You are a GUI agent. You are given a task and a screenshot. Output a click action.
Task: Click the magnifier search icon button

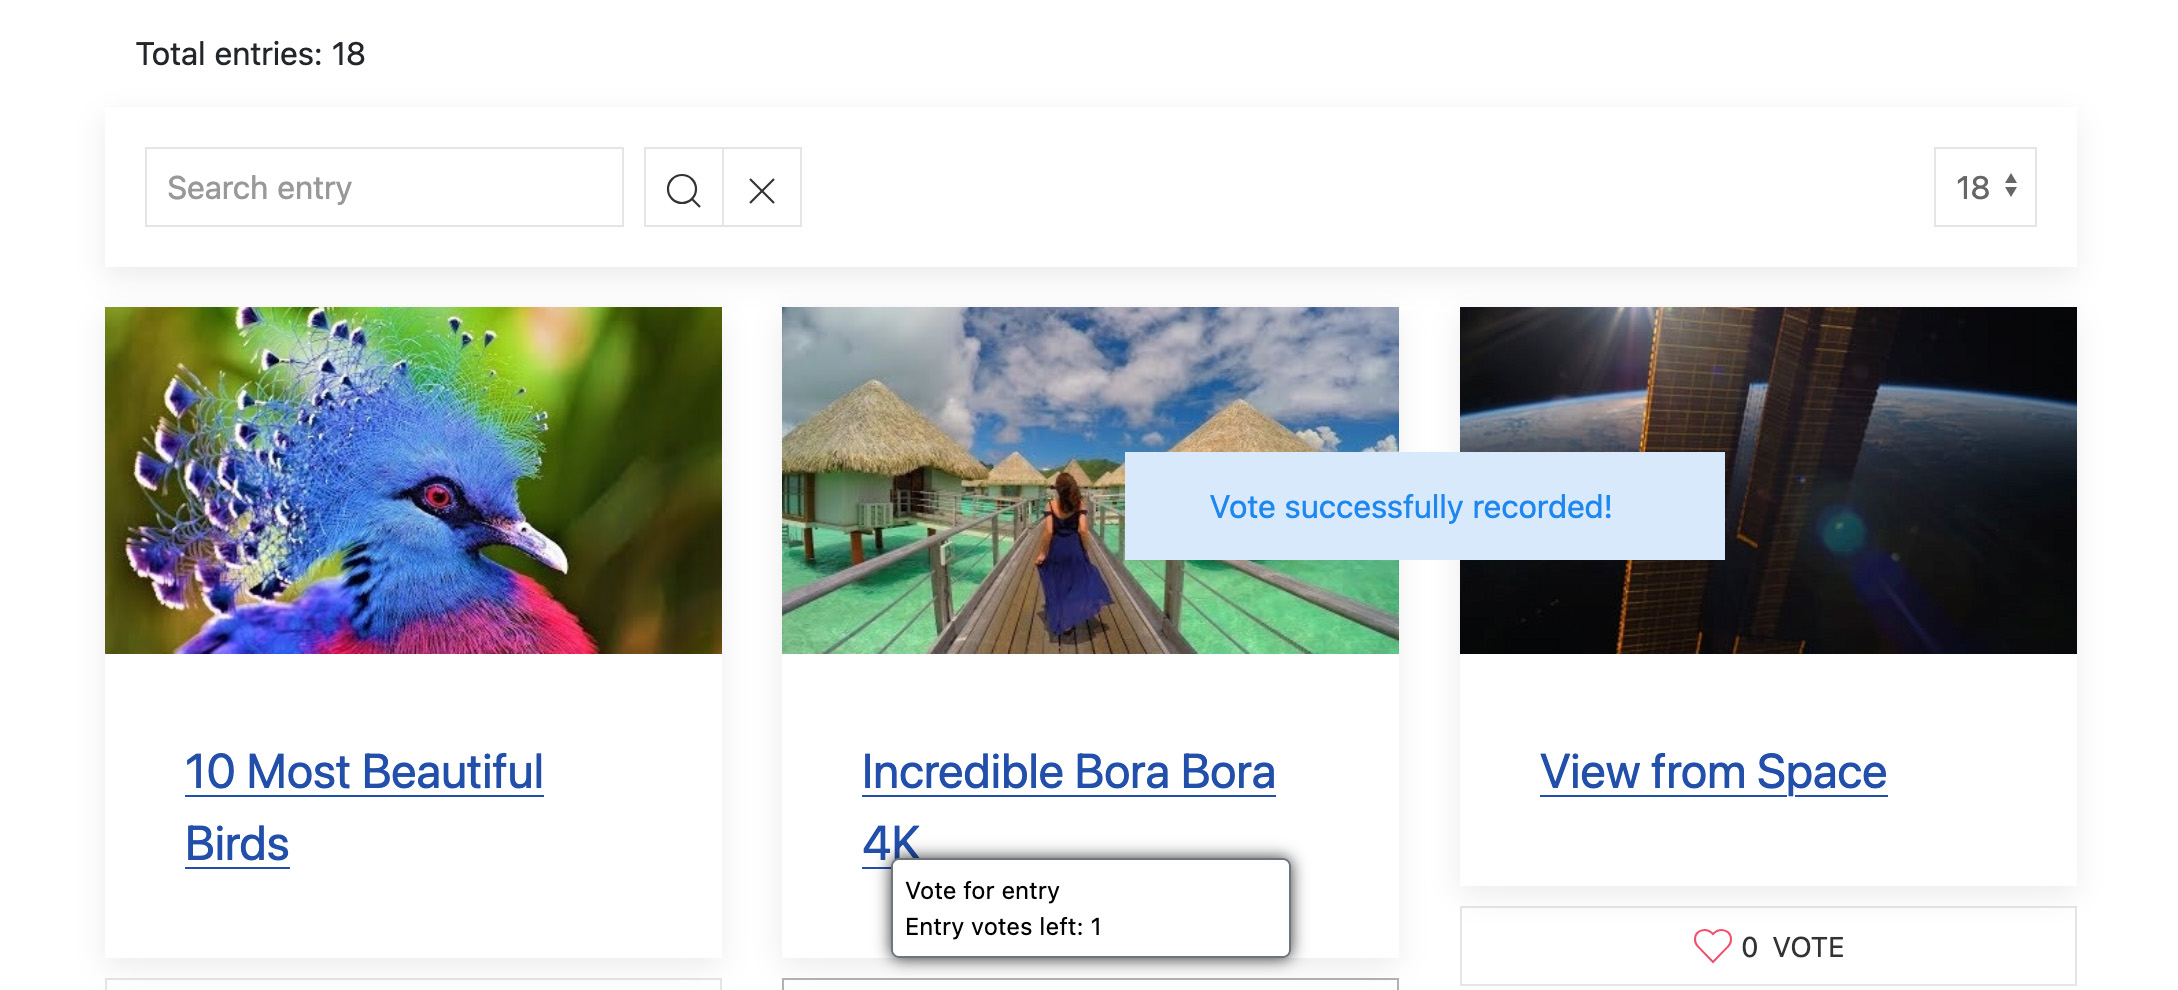click(684, 188)
